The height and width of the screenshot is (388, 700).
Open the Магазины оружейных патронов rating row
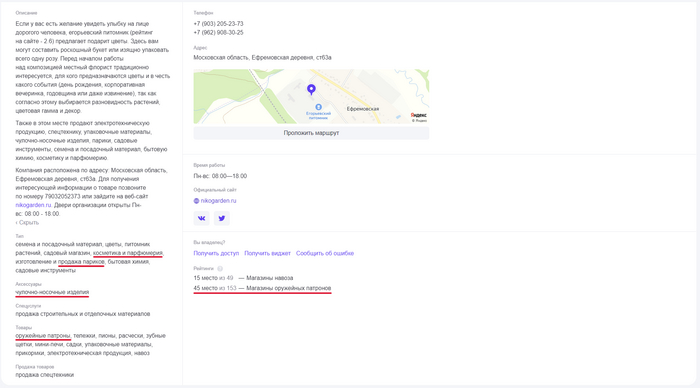point(262,288)
